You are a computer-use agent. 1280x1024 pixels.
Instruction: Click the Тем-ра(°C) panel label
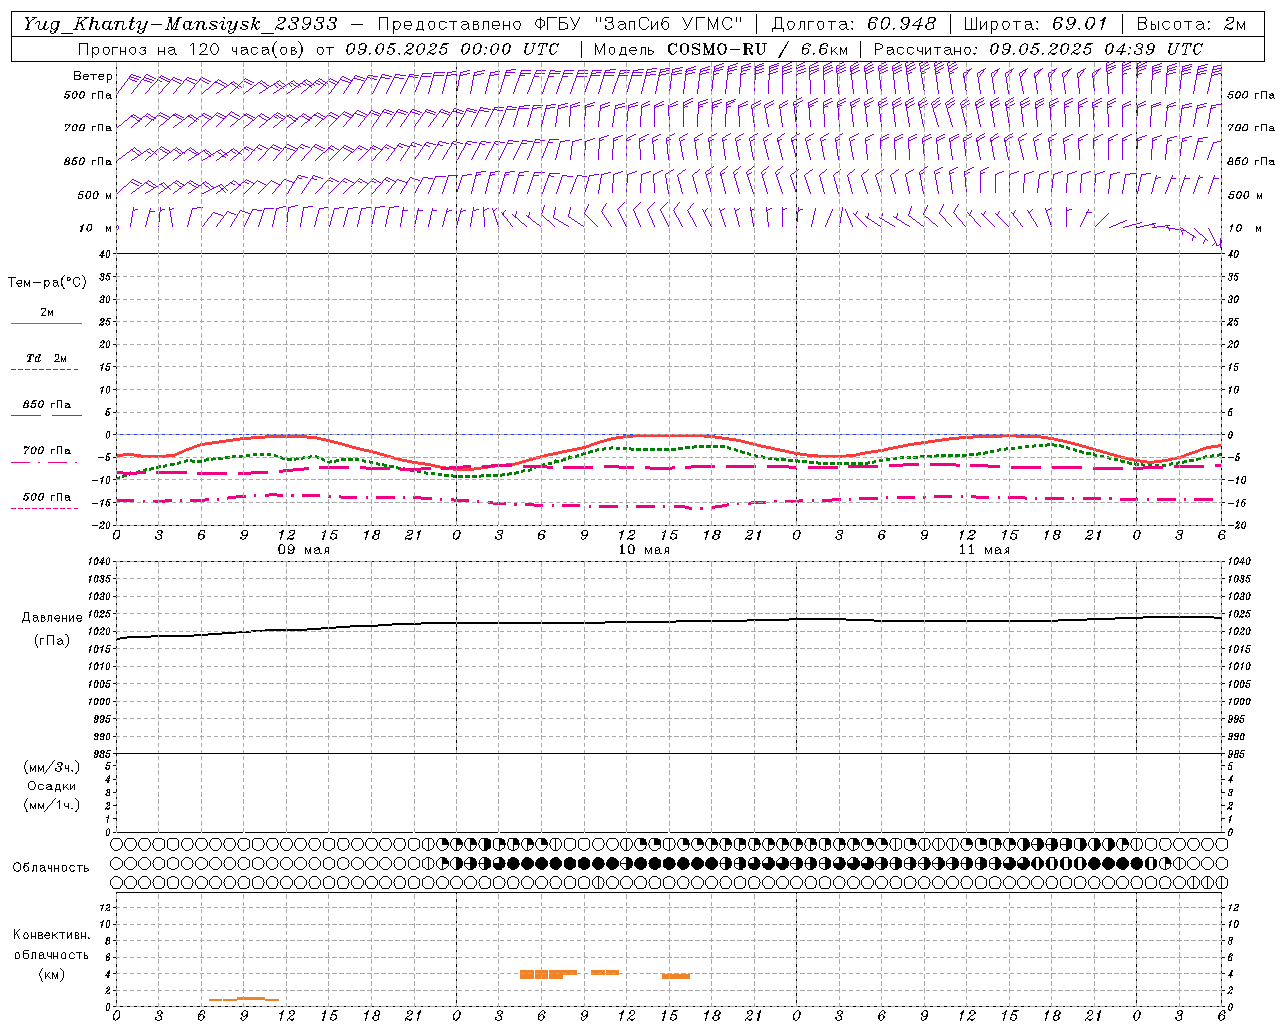click(x=47, y=282)
